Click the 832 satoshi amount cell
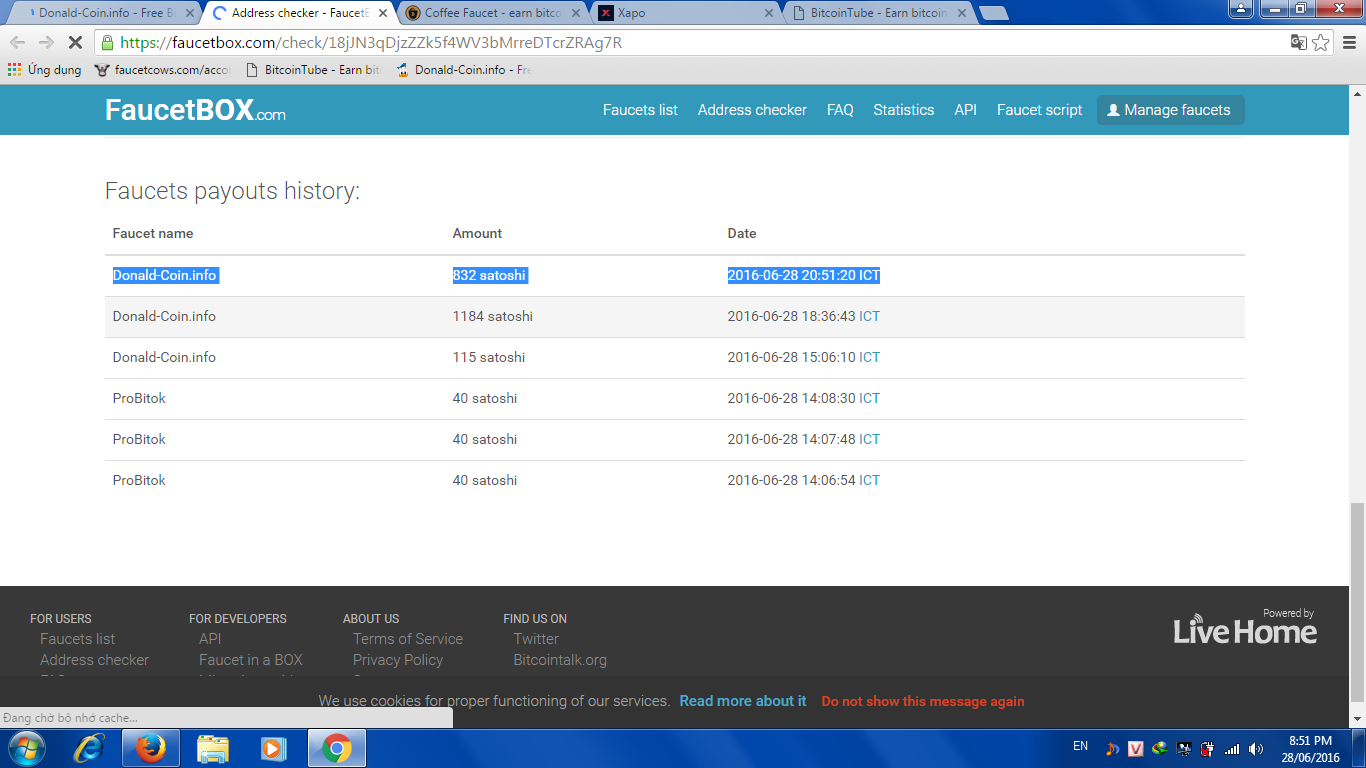This screenshot has height=768, width=1366. tap(489, 275)
